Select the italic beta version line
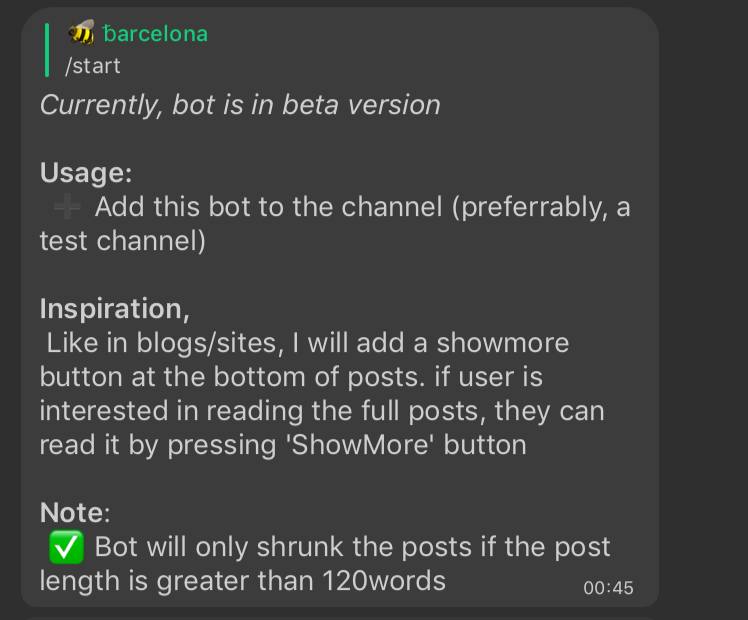Screen dimensions: 748x620 pos(240,104)
